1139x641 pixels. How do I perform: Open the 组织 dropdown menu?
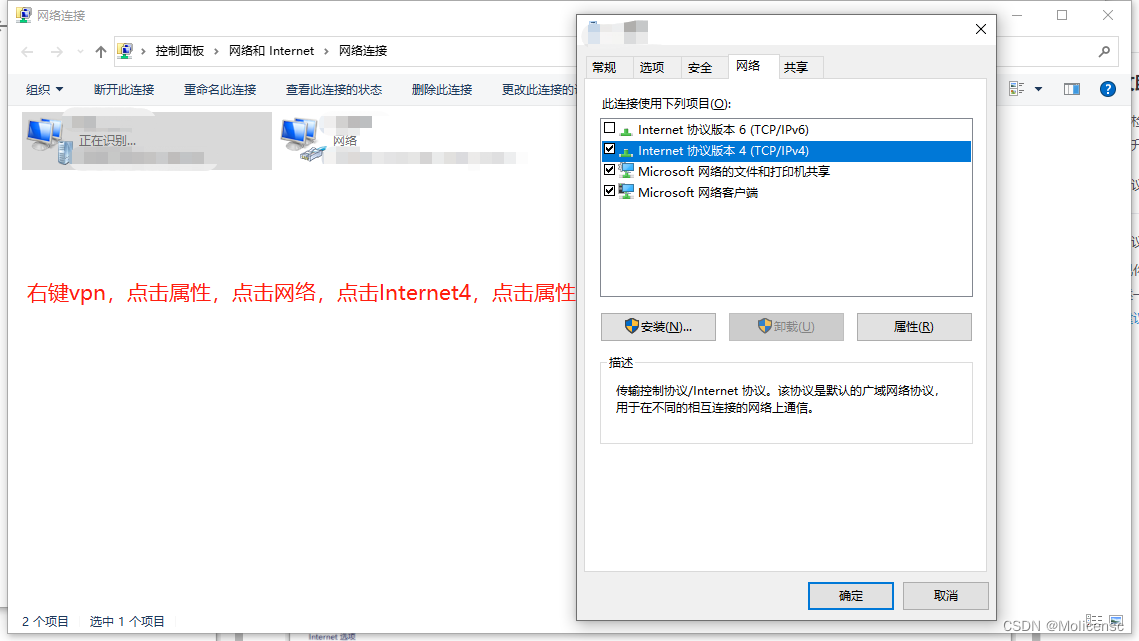[44, 89]
